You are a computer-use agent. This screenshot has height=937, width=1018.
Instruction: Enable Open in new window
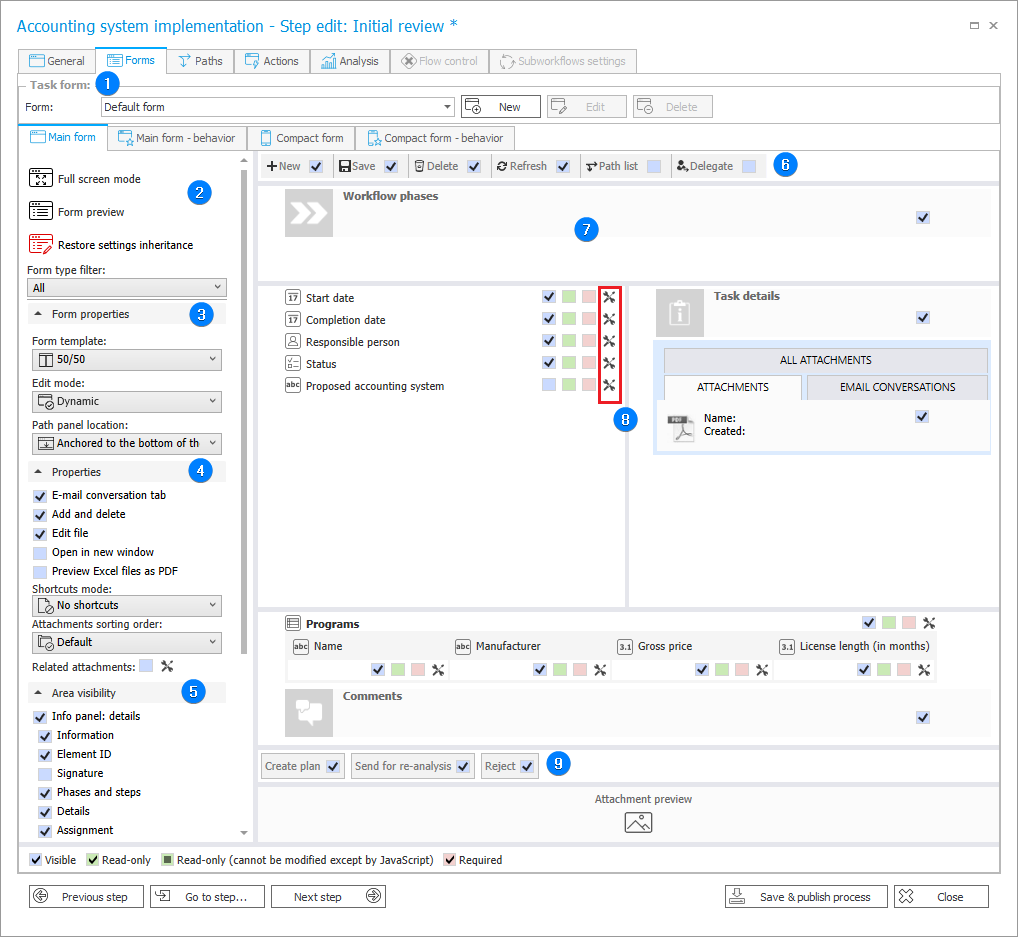[x=40, y=553]
